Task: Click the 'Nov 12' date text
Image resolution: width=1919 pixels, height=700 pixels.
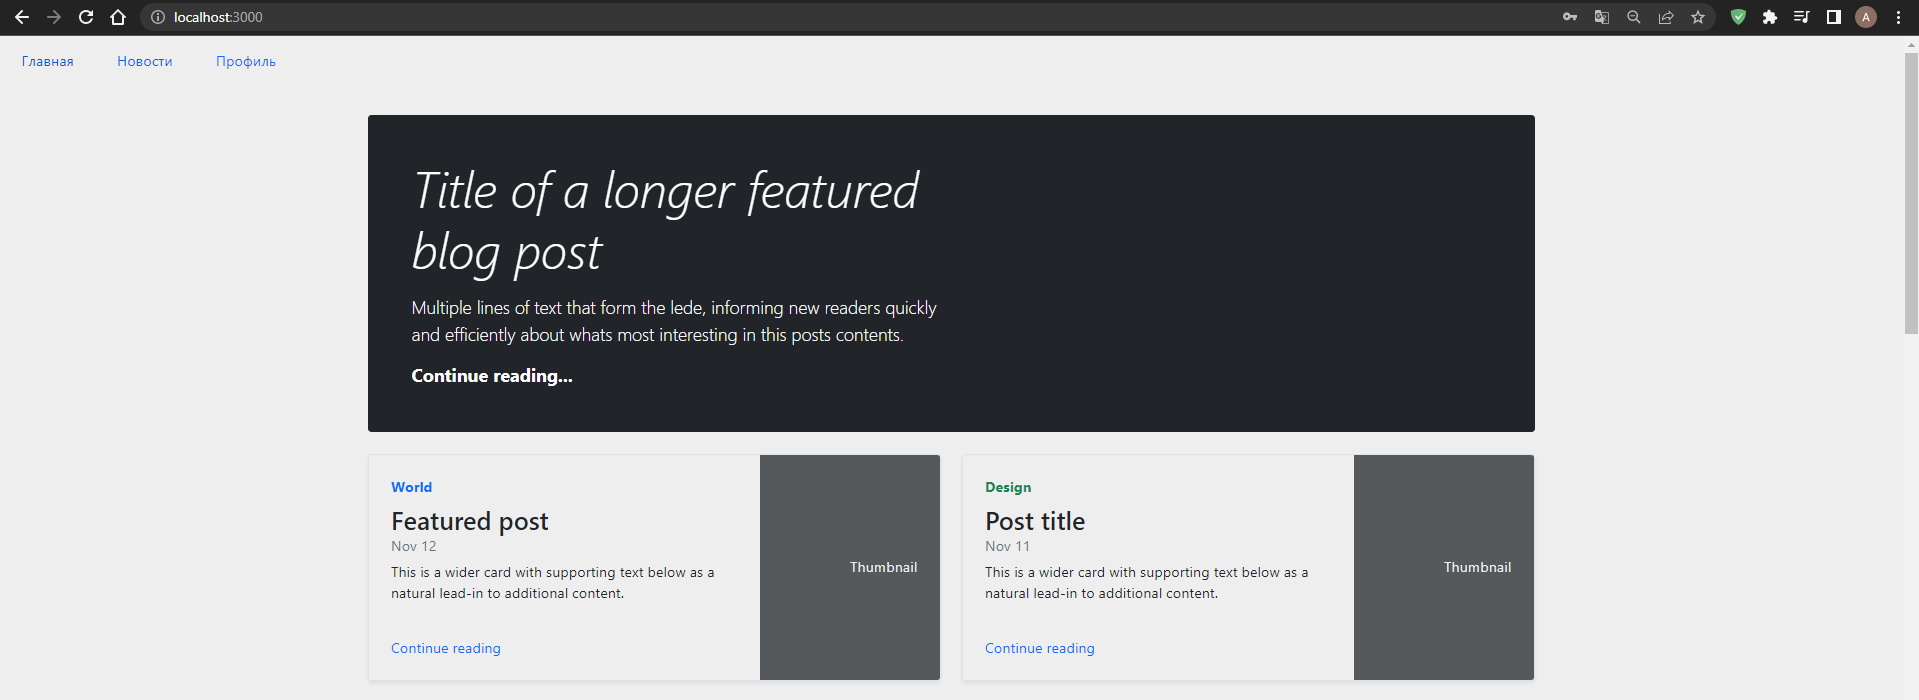Action: click(414, 546)
